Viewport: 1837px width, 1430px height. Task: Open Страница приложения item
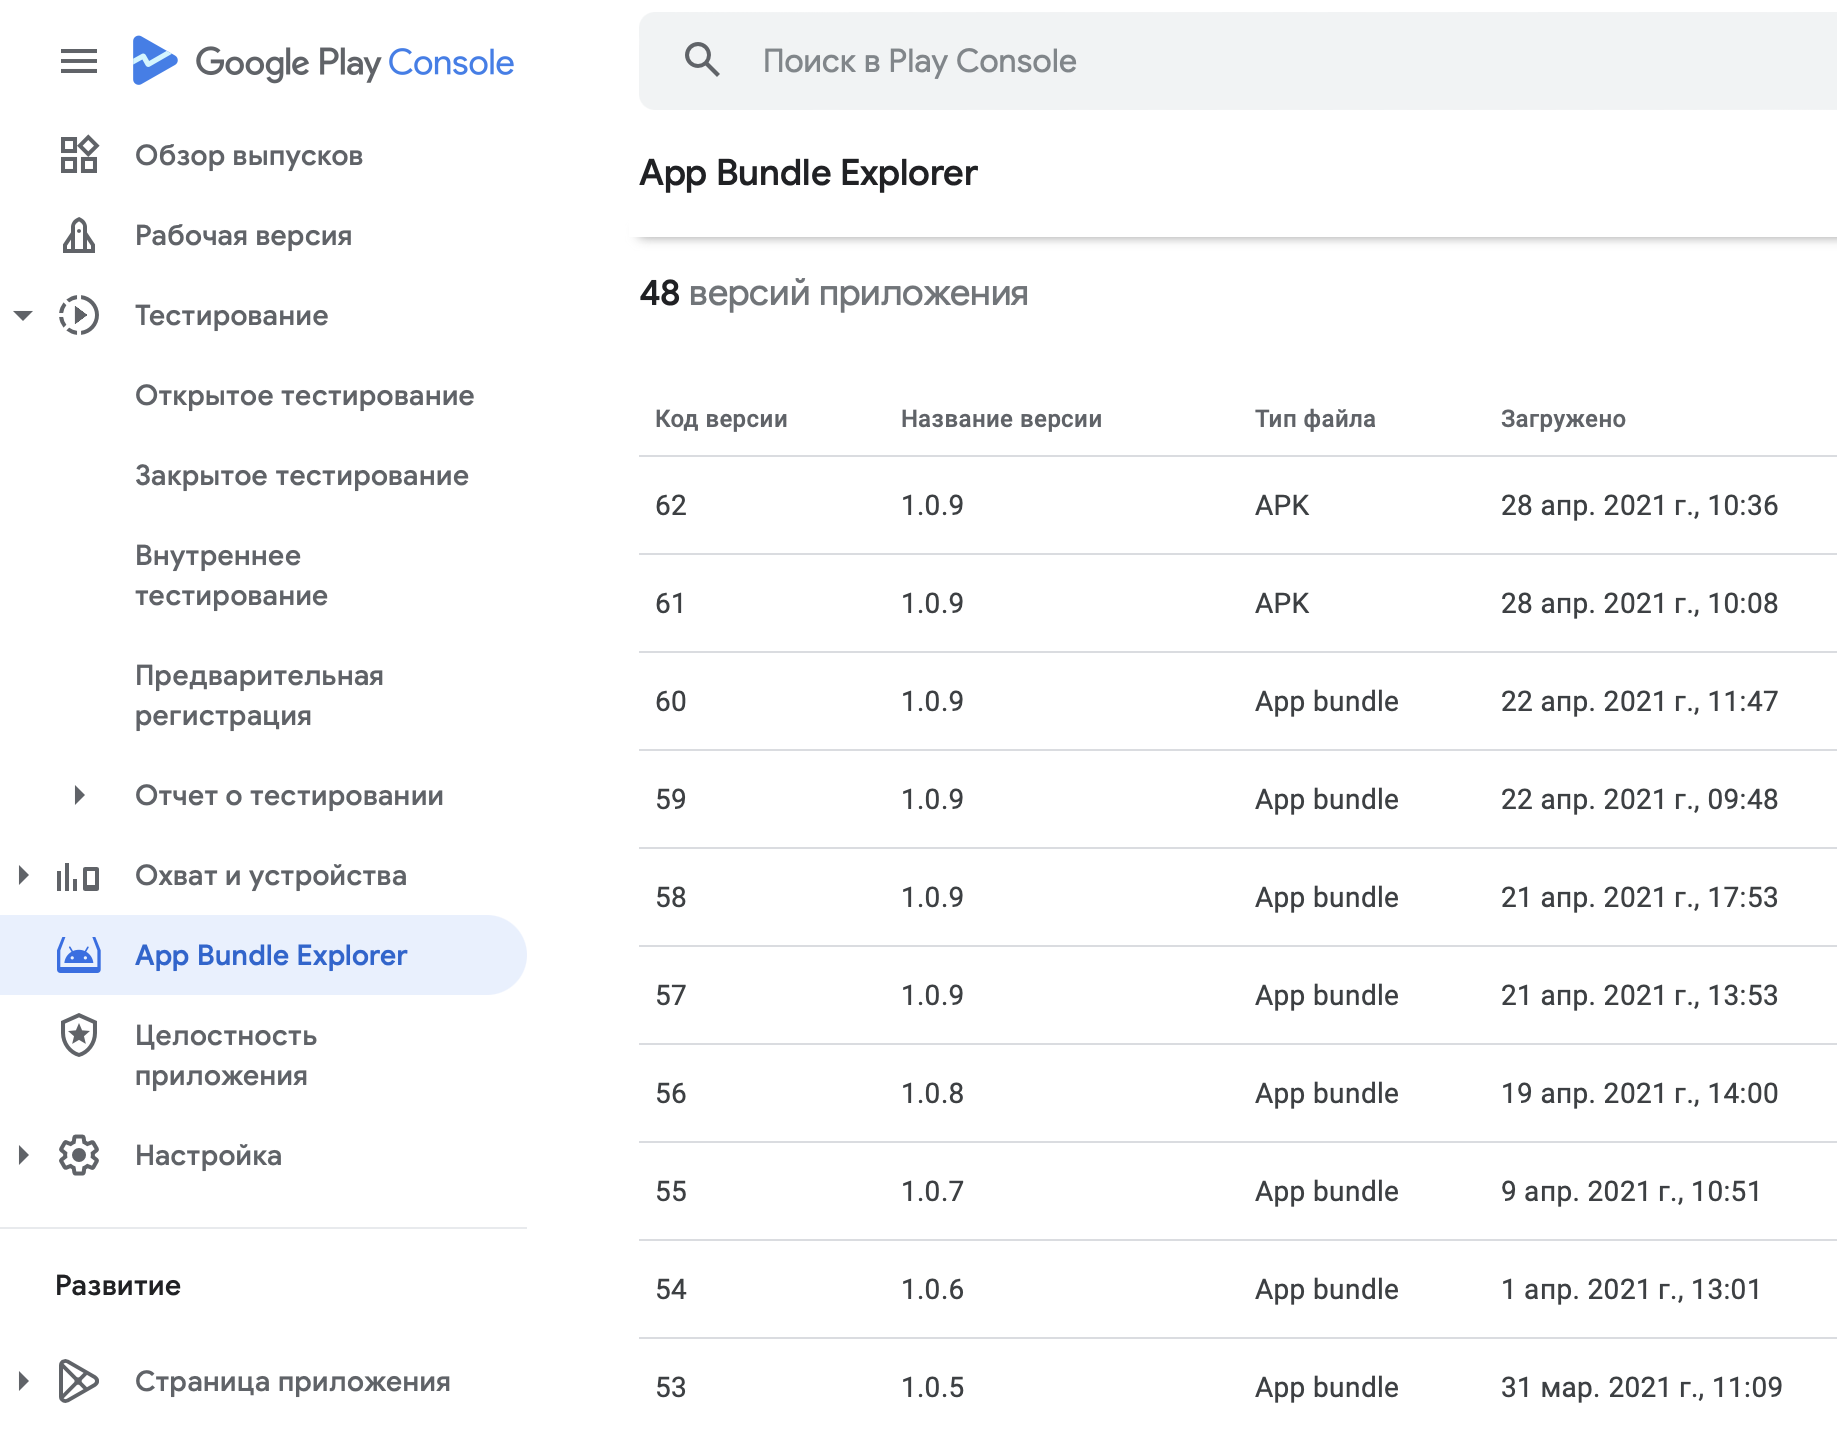pos(292,1382)
